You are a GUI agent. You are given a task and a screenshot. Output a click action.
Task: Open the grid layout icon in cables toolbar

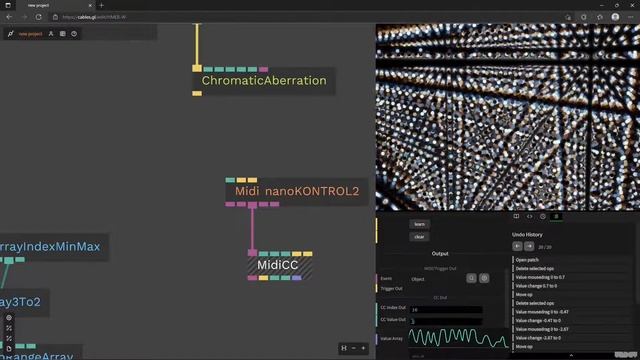click(62, 34)
